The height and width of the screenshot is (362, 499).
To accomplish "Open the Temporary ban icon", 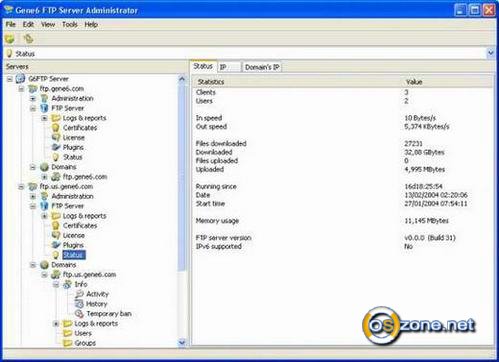I will pos(79,314).
